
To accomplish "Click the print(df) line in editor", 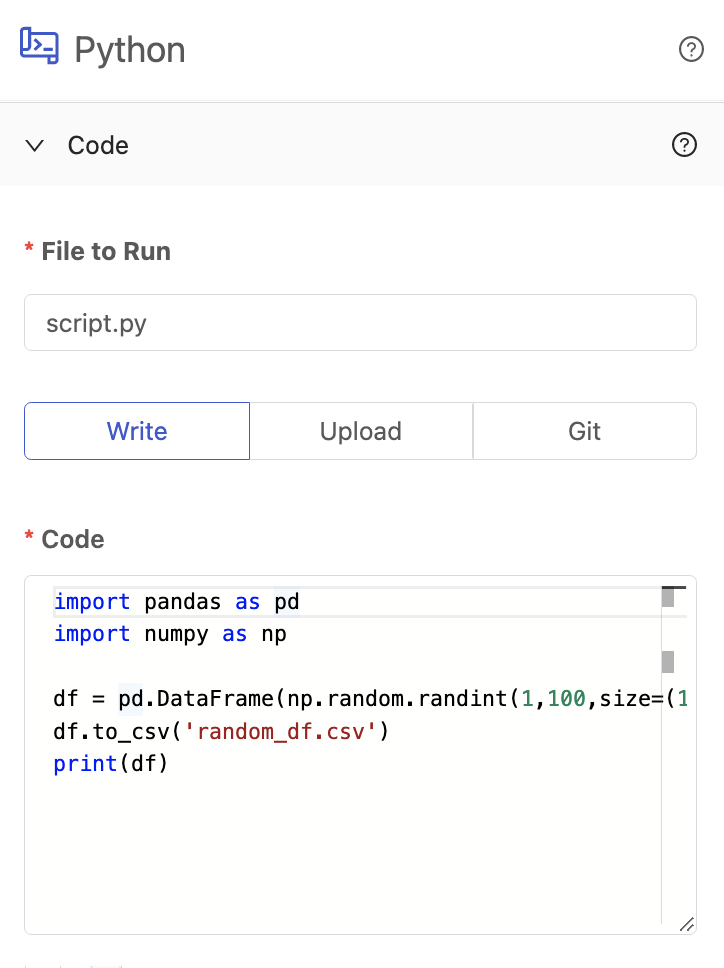I will click(110, 764).
